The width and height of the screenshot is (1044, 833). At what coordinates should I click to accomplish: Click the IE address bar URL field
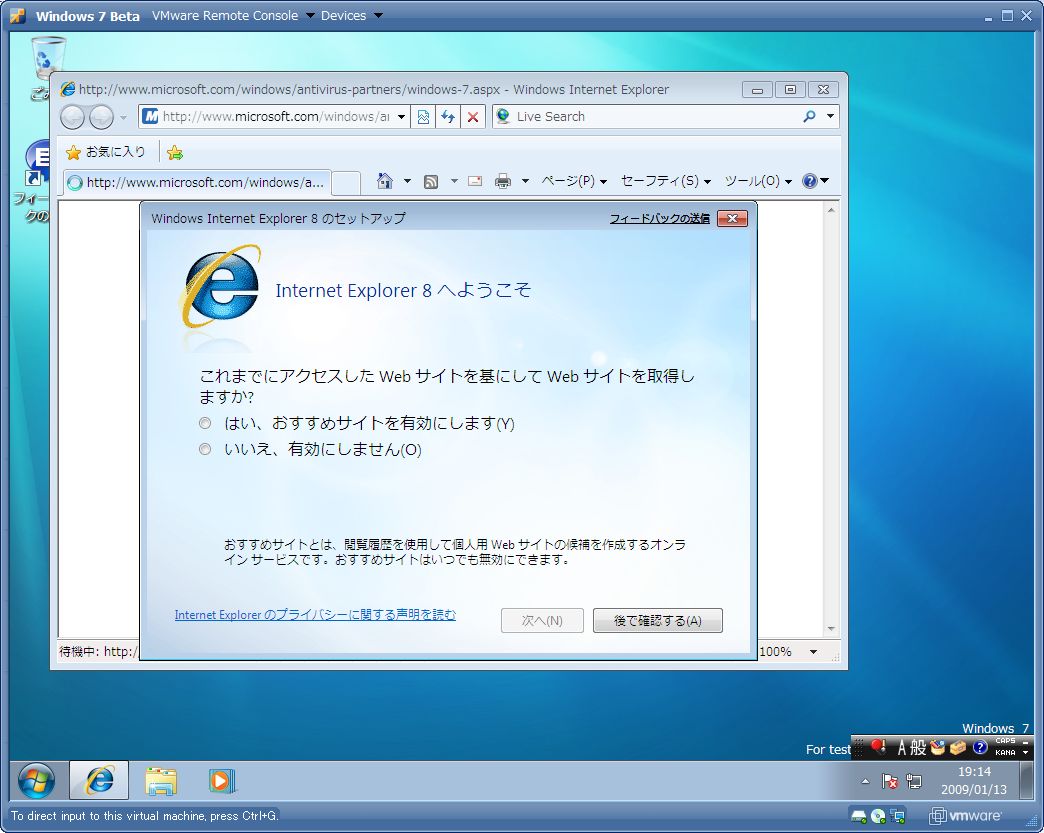(x=276, y=117)
